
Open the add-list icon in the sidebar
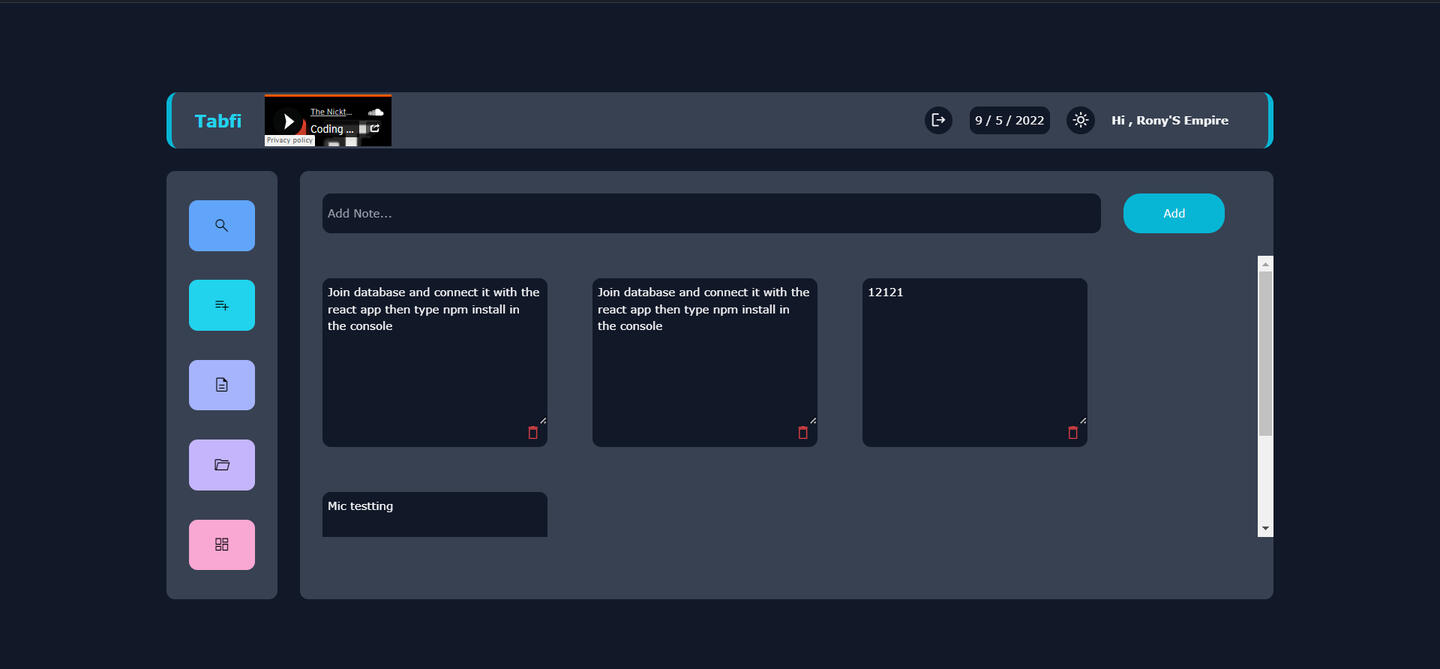pyautogui.click(x=222, y=305)
